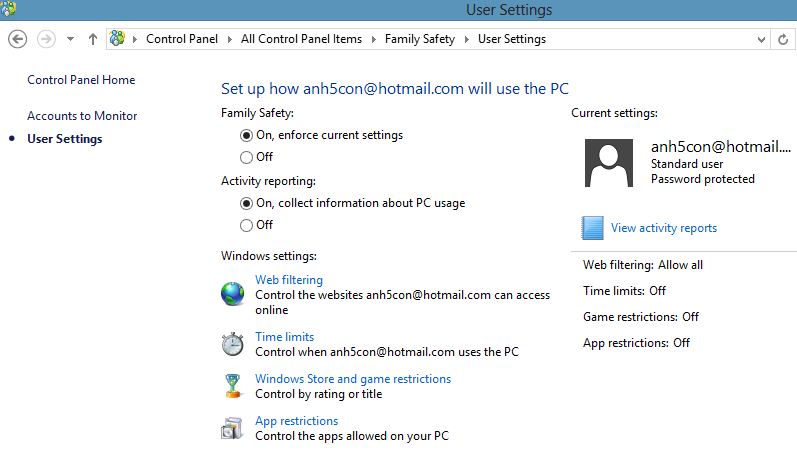Click the 'Password protected' account label
797x450 pixels.
[703, 179]
